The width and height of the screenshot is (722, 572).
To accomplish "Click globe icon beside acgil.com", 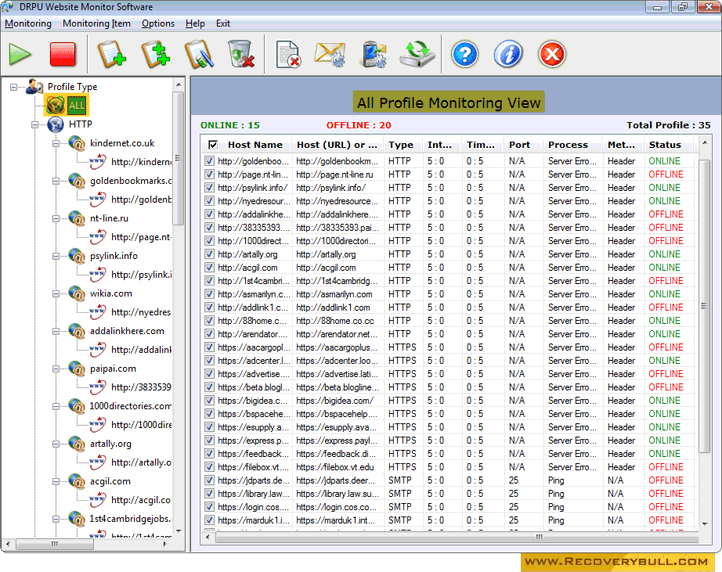I will tap(77, 481).
